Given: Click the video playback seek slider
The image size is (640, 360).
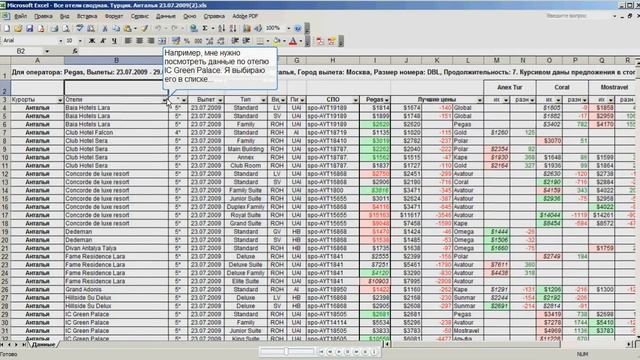Looking at the screenshot, I should 288,351.
